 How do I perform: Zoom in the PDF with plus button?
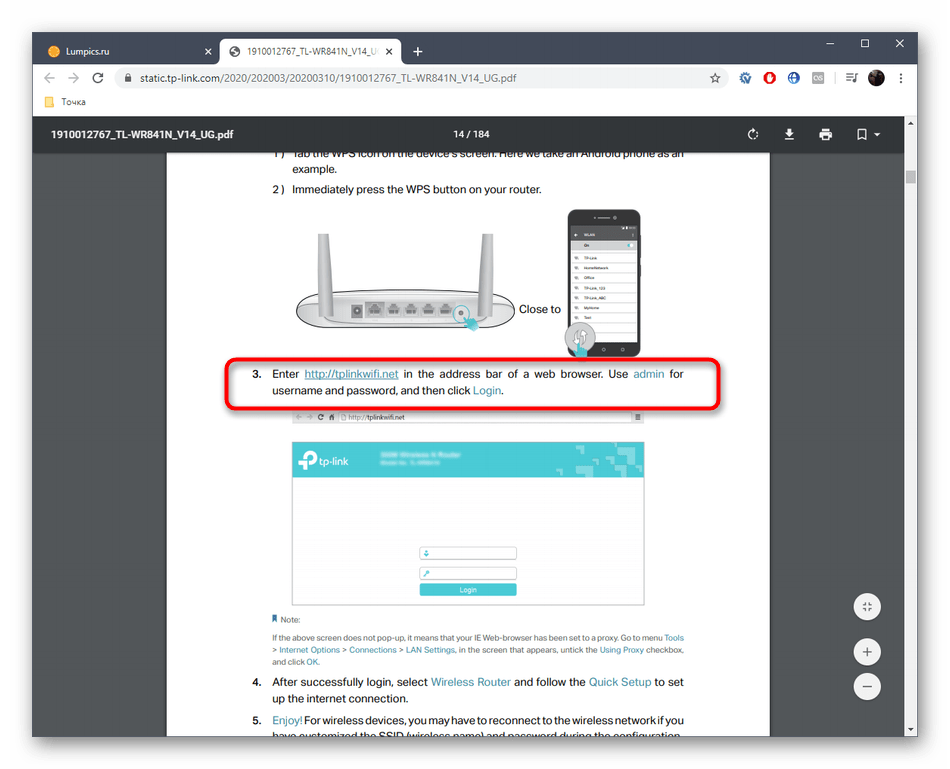click(x=867, y=652)
